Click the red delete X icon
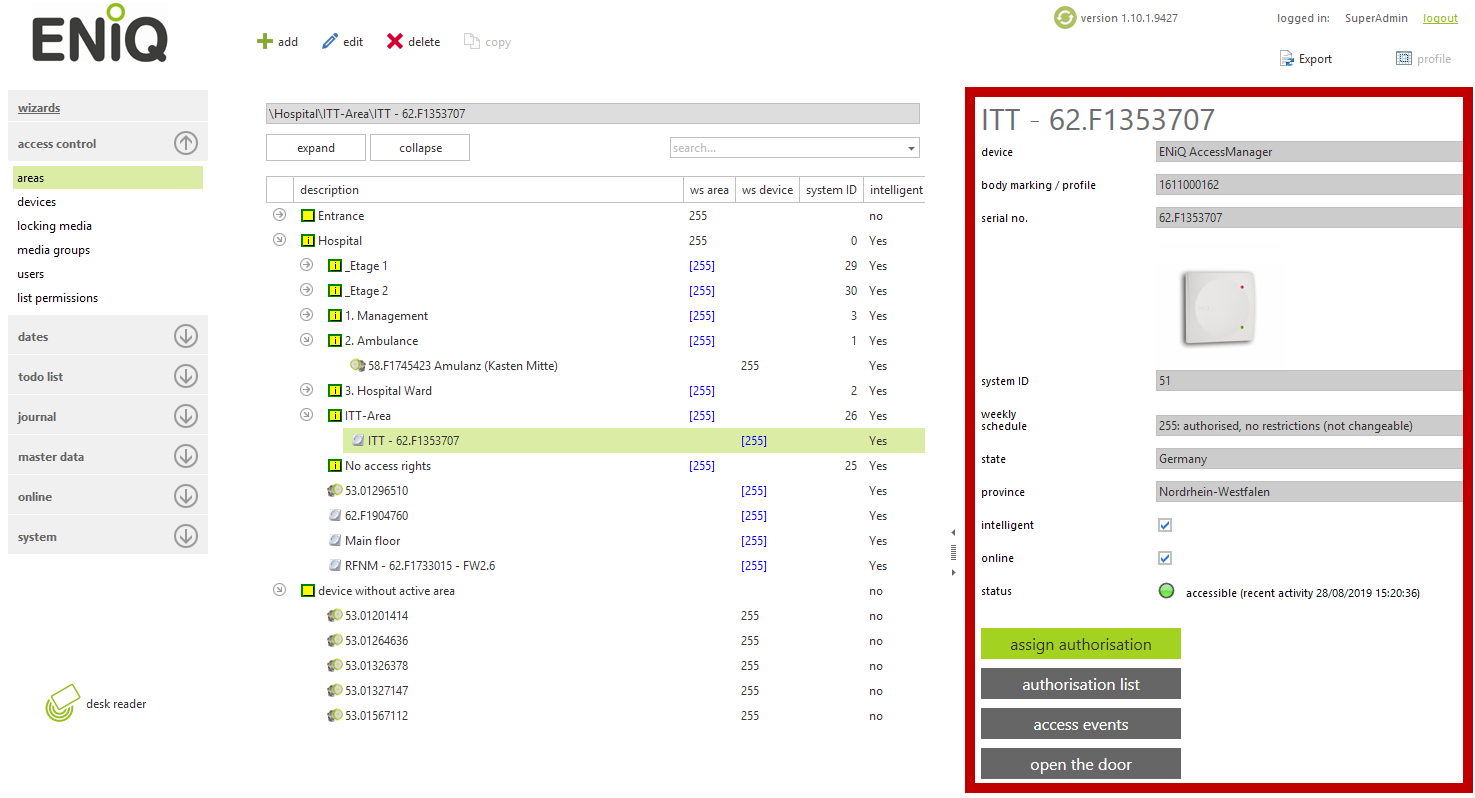Viewport: 1475px width, 798px height. tap(395, 42)
